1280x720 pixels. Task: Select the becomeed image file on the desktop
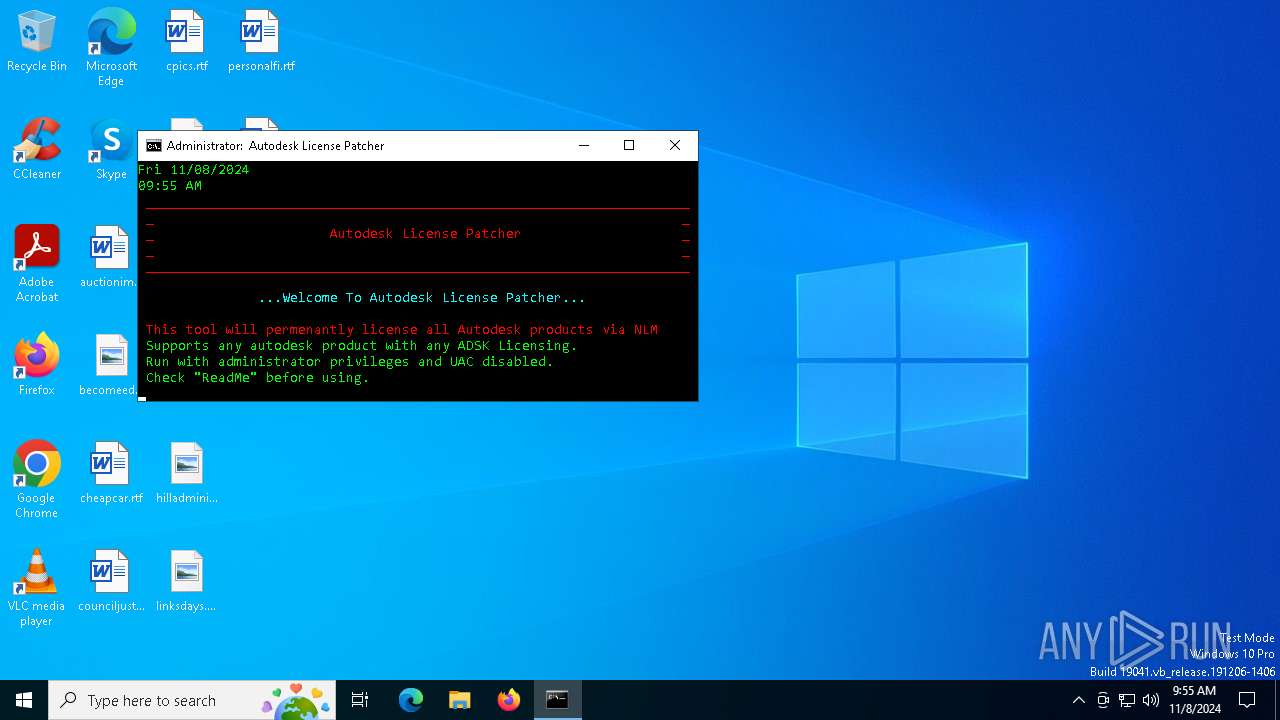(109, 365)
